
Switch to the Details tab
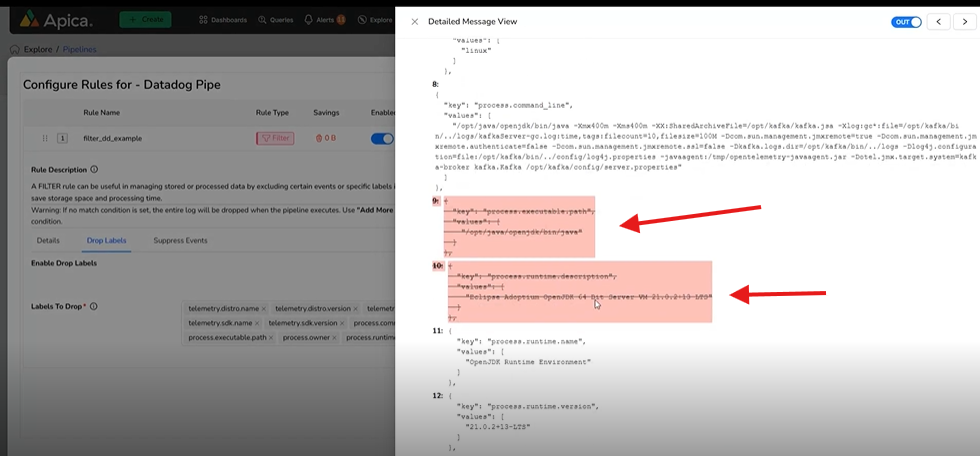48,241
